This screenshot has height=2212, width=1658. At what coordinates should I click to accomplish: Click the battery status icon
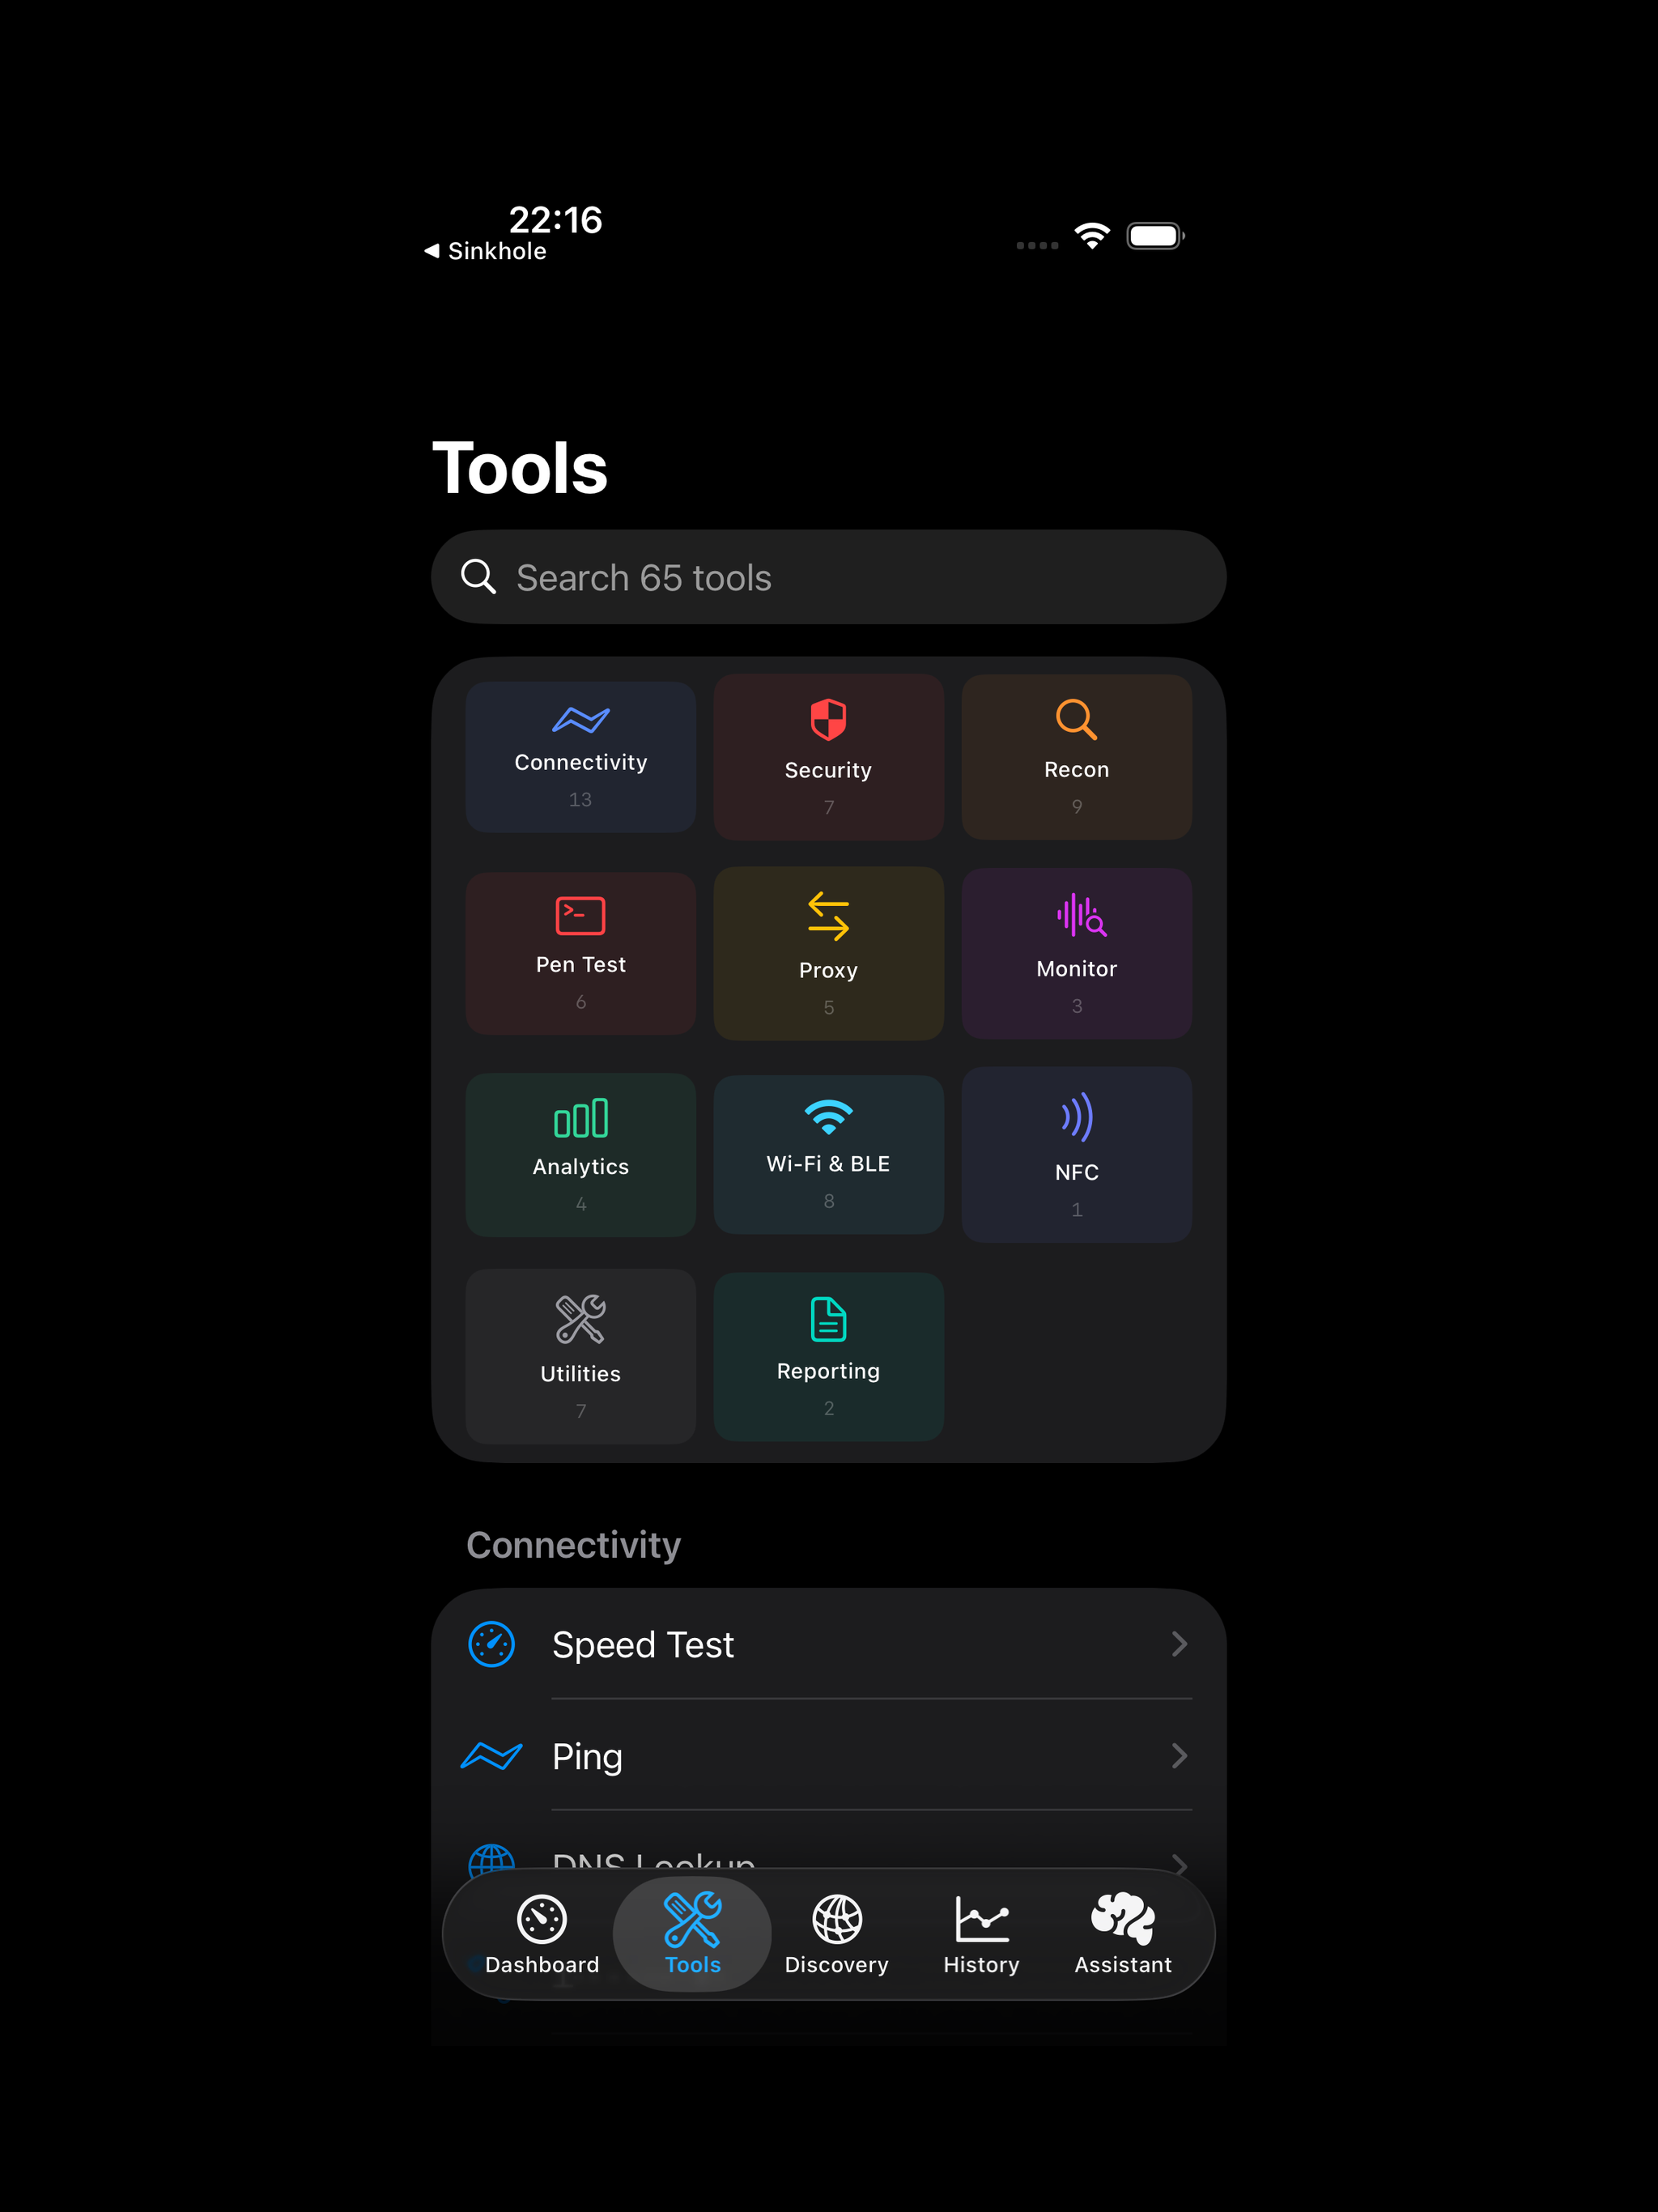pos(1155,236)
